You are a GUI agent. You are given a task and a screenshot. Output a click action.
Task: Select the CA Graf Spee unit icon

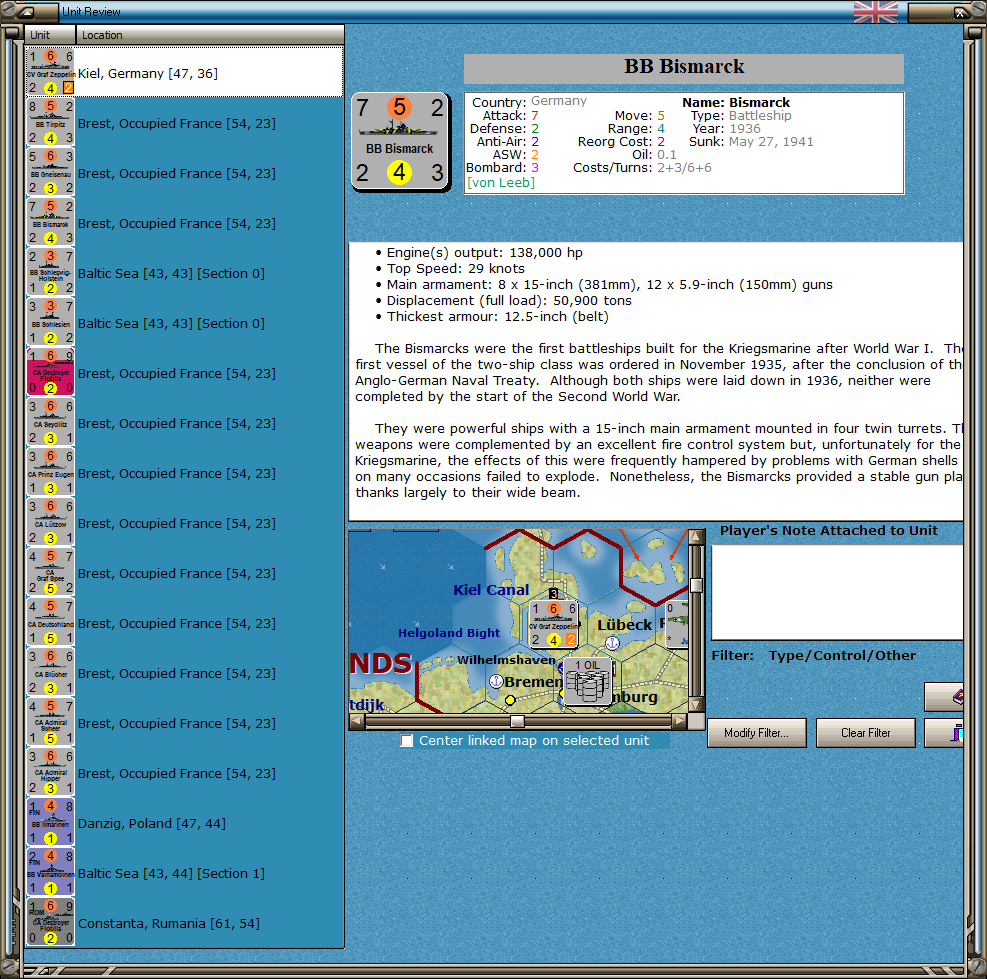point(50,573)
